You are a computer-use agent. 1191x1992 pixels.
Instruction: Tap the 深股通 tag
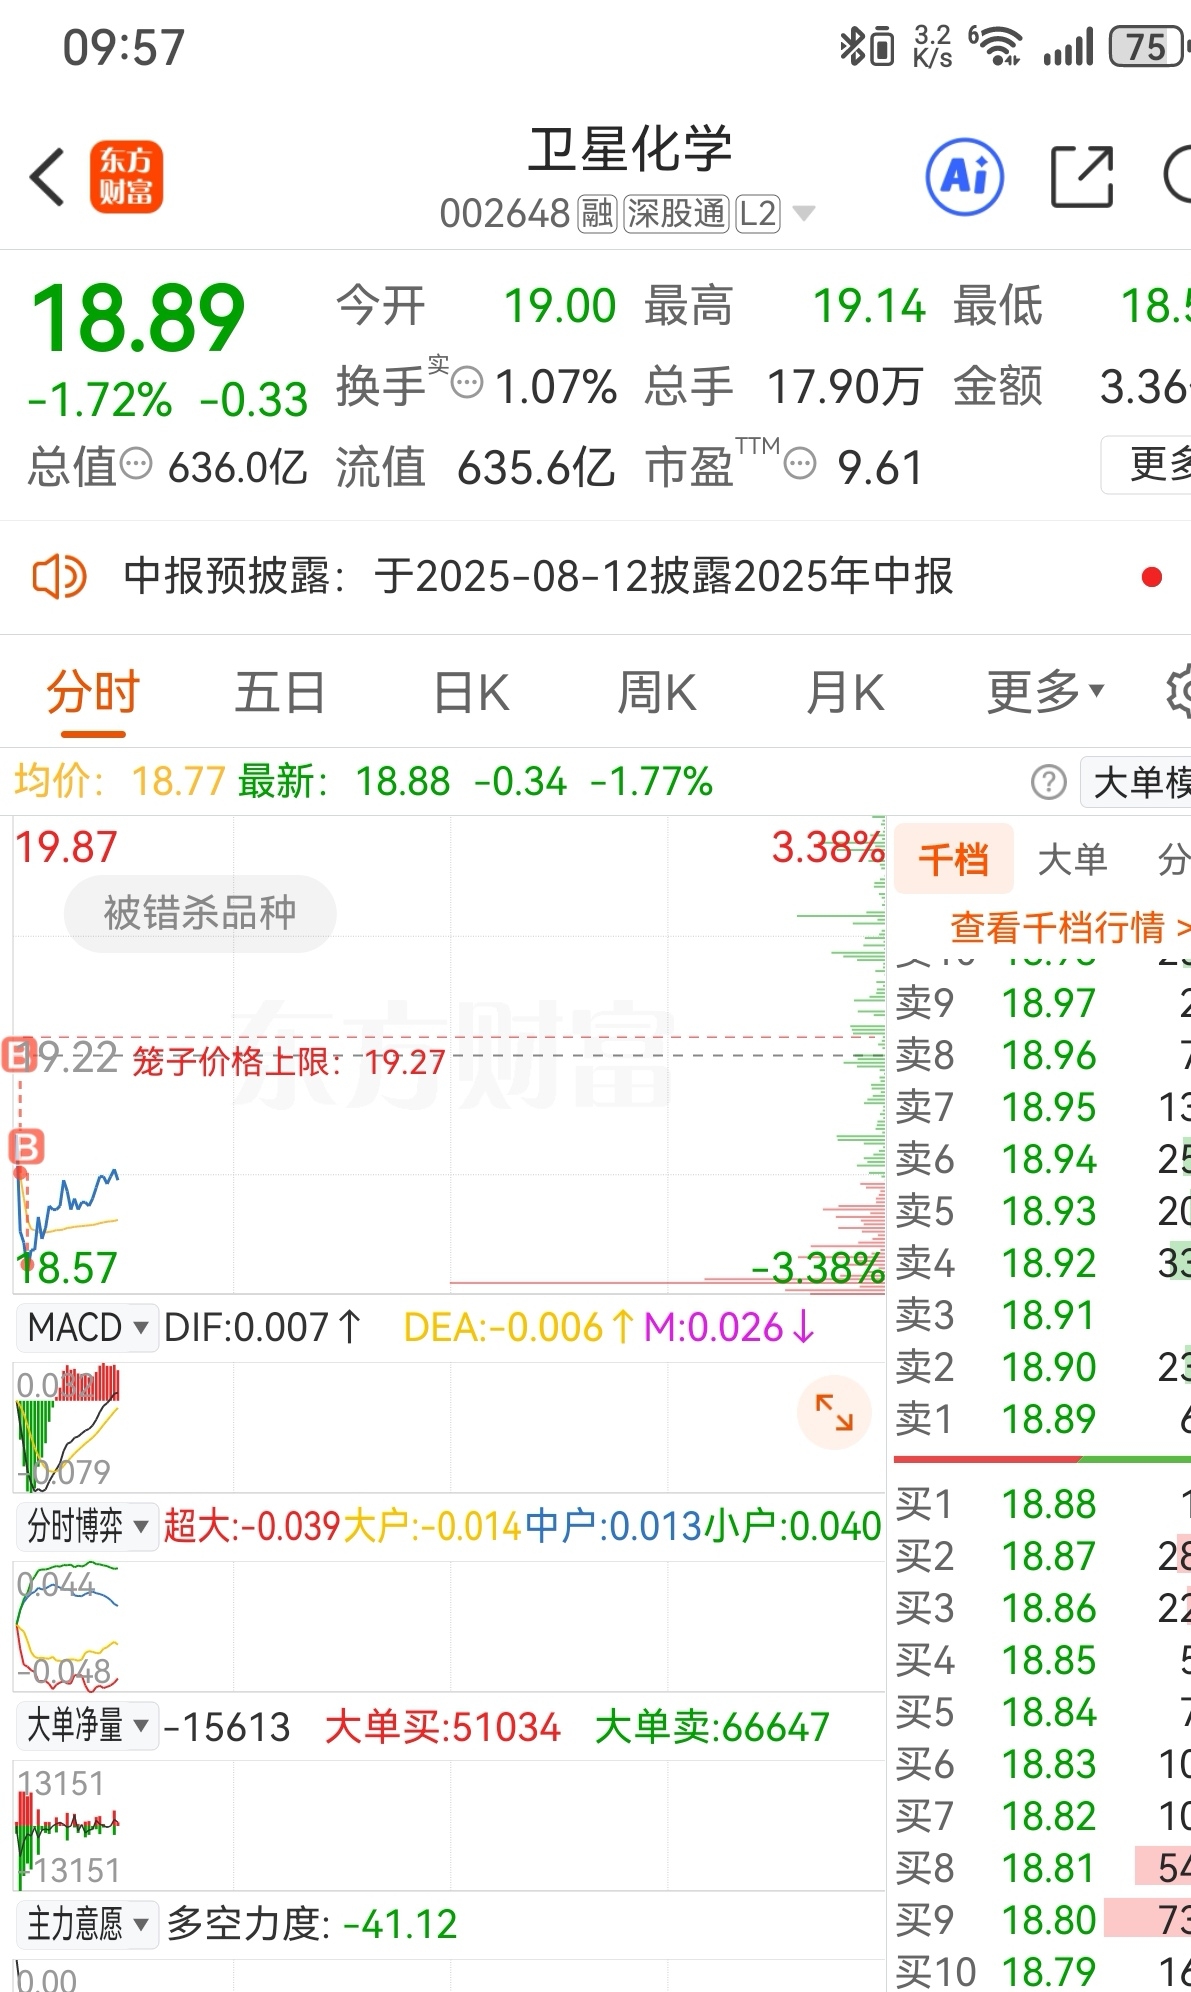[x=676, y=213]
